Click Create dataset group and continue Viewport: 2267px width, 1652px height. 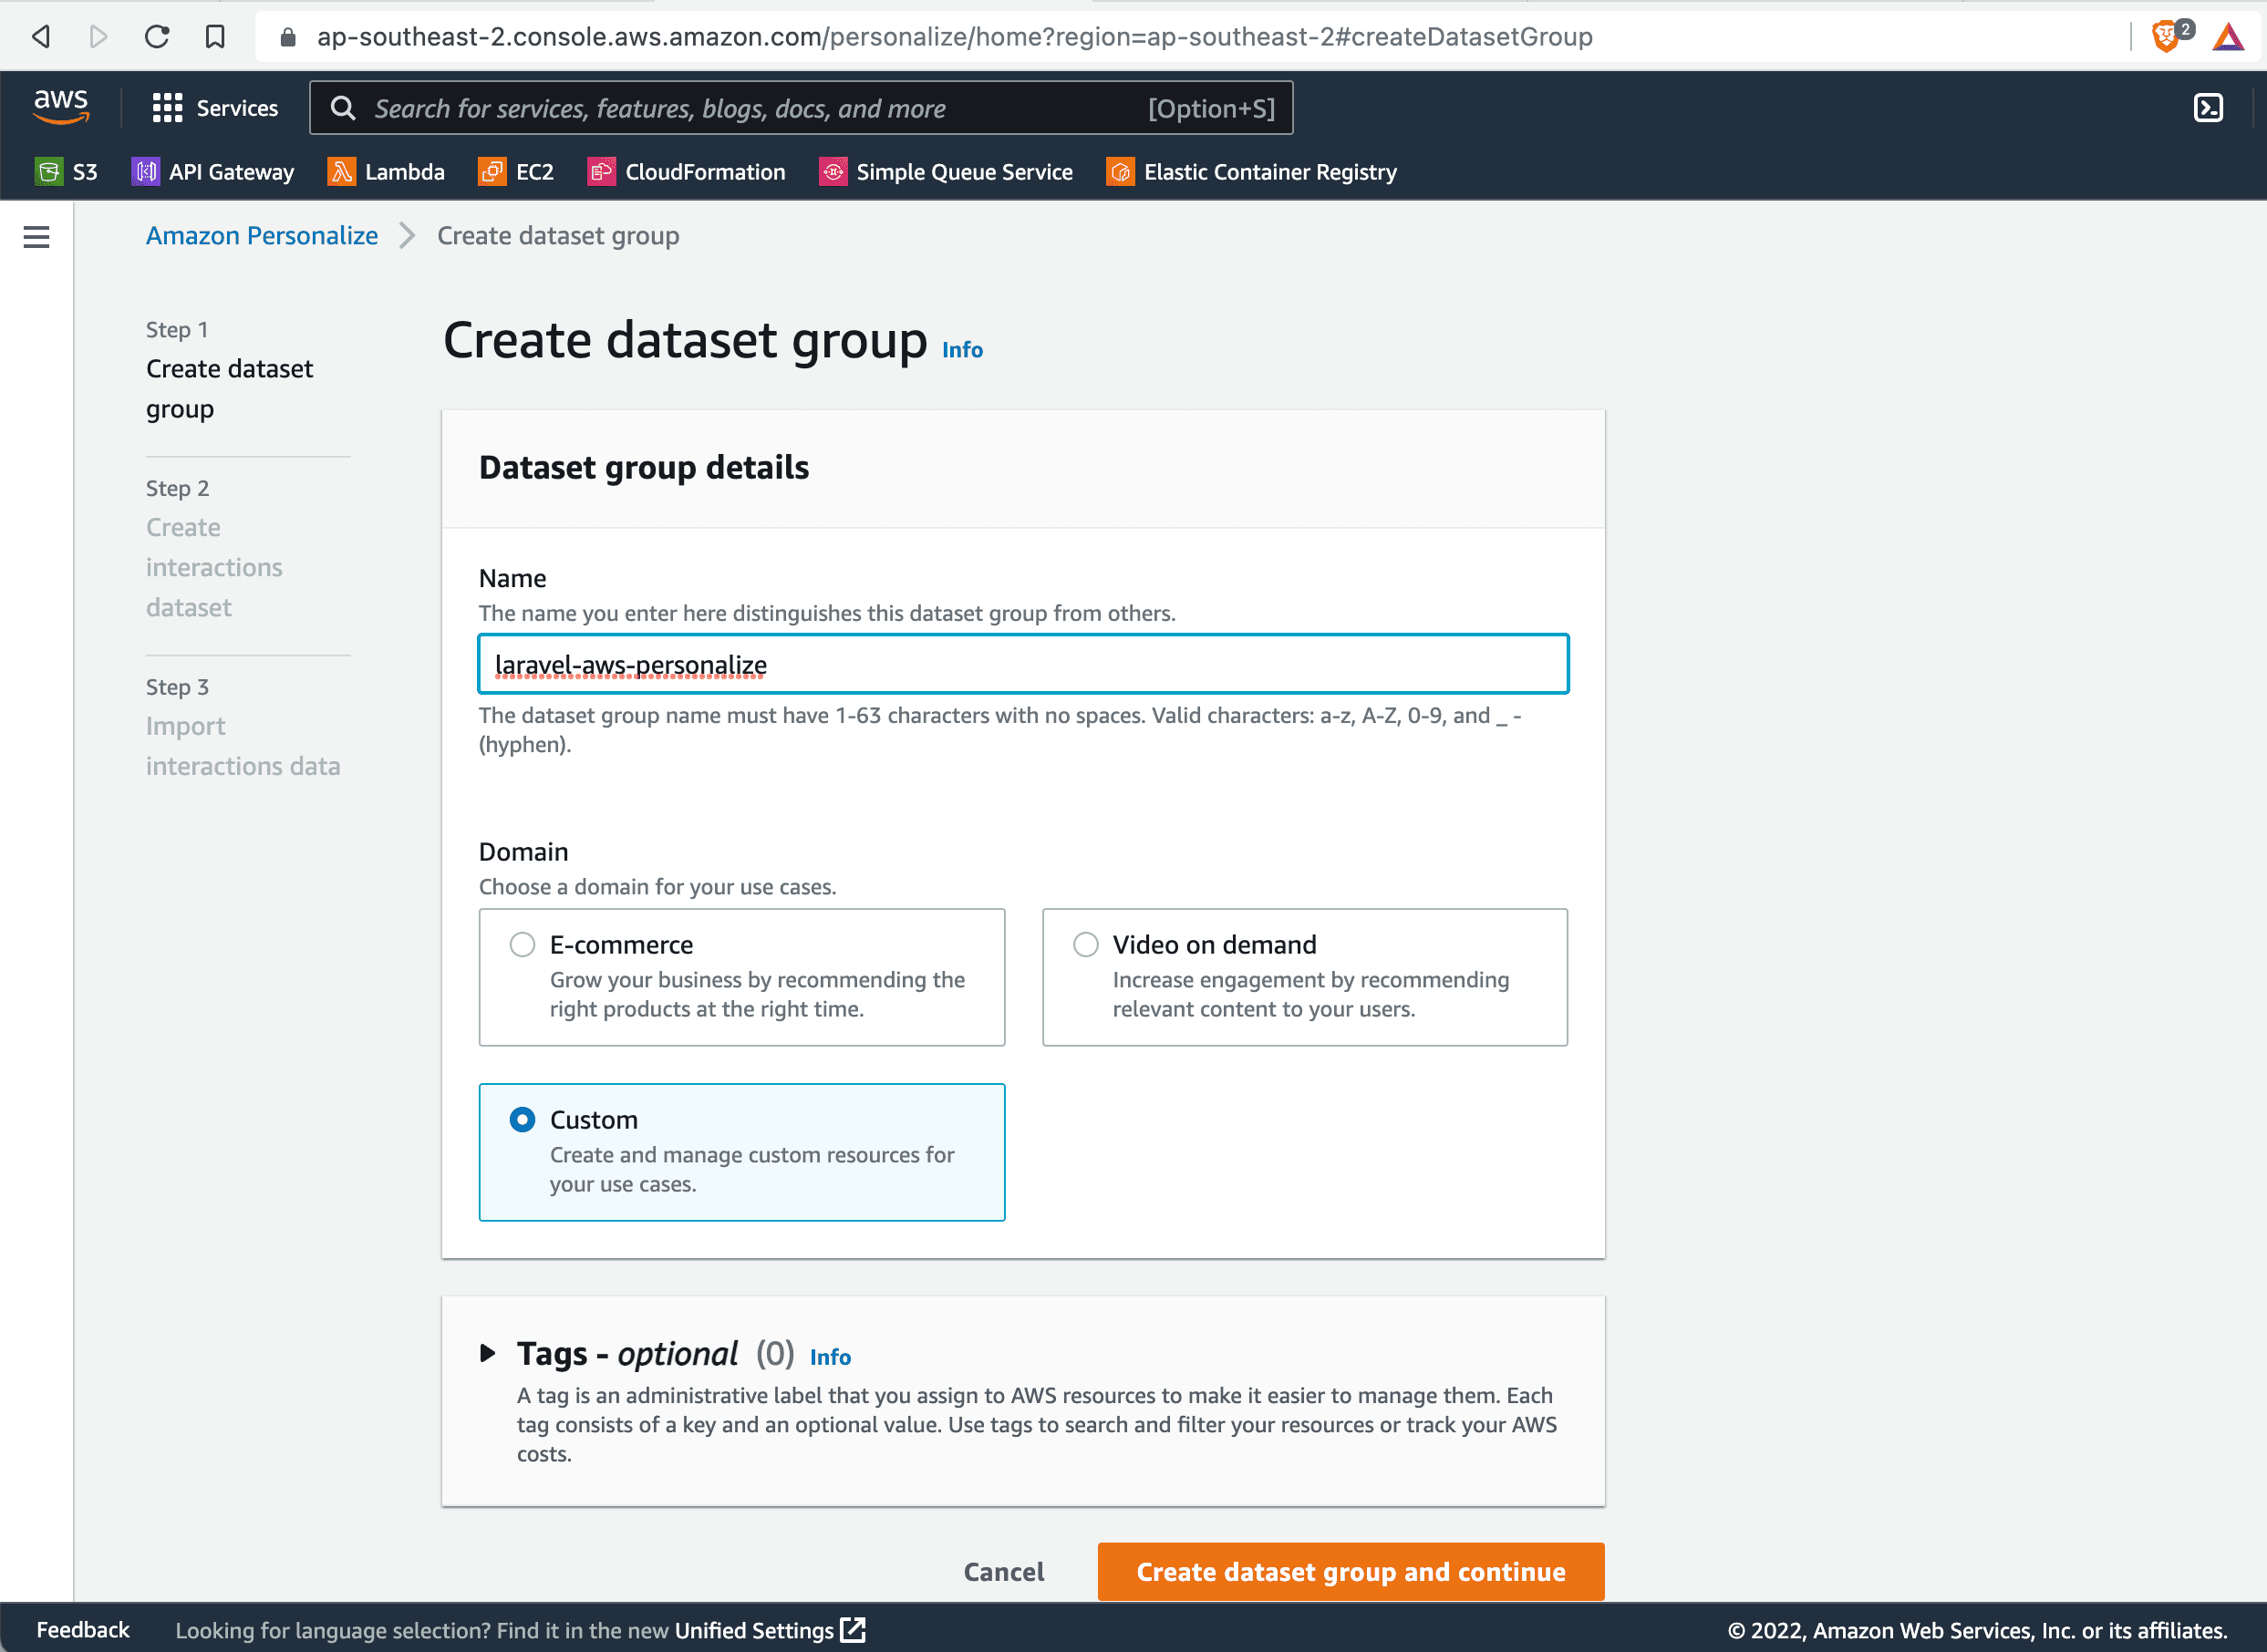tap(1351, 1572)
